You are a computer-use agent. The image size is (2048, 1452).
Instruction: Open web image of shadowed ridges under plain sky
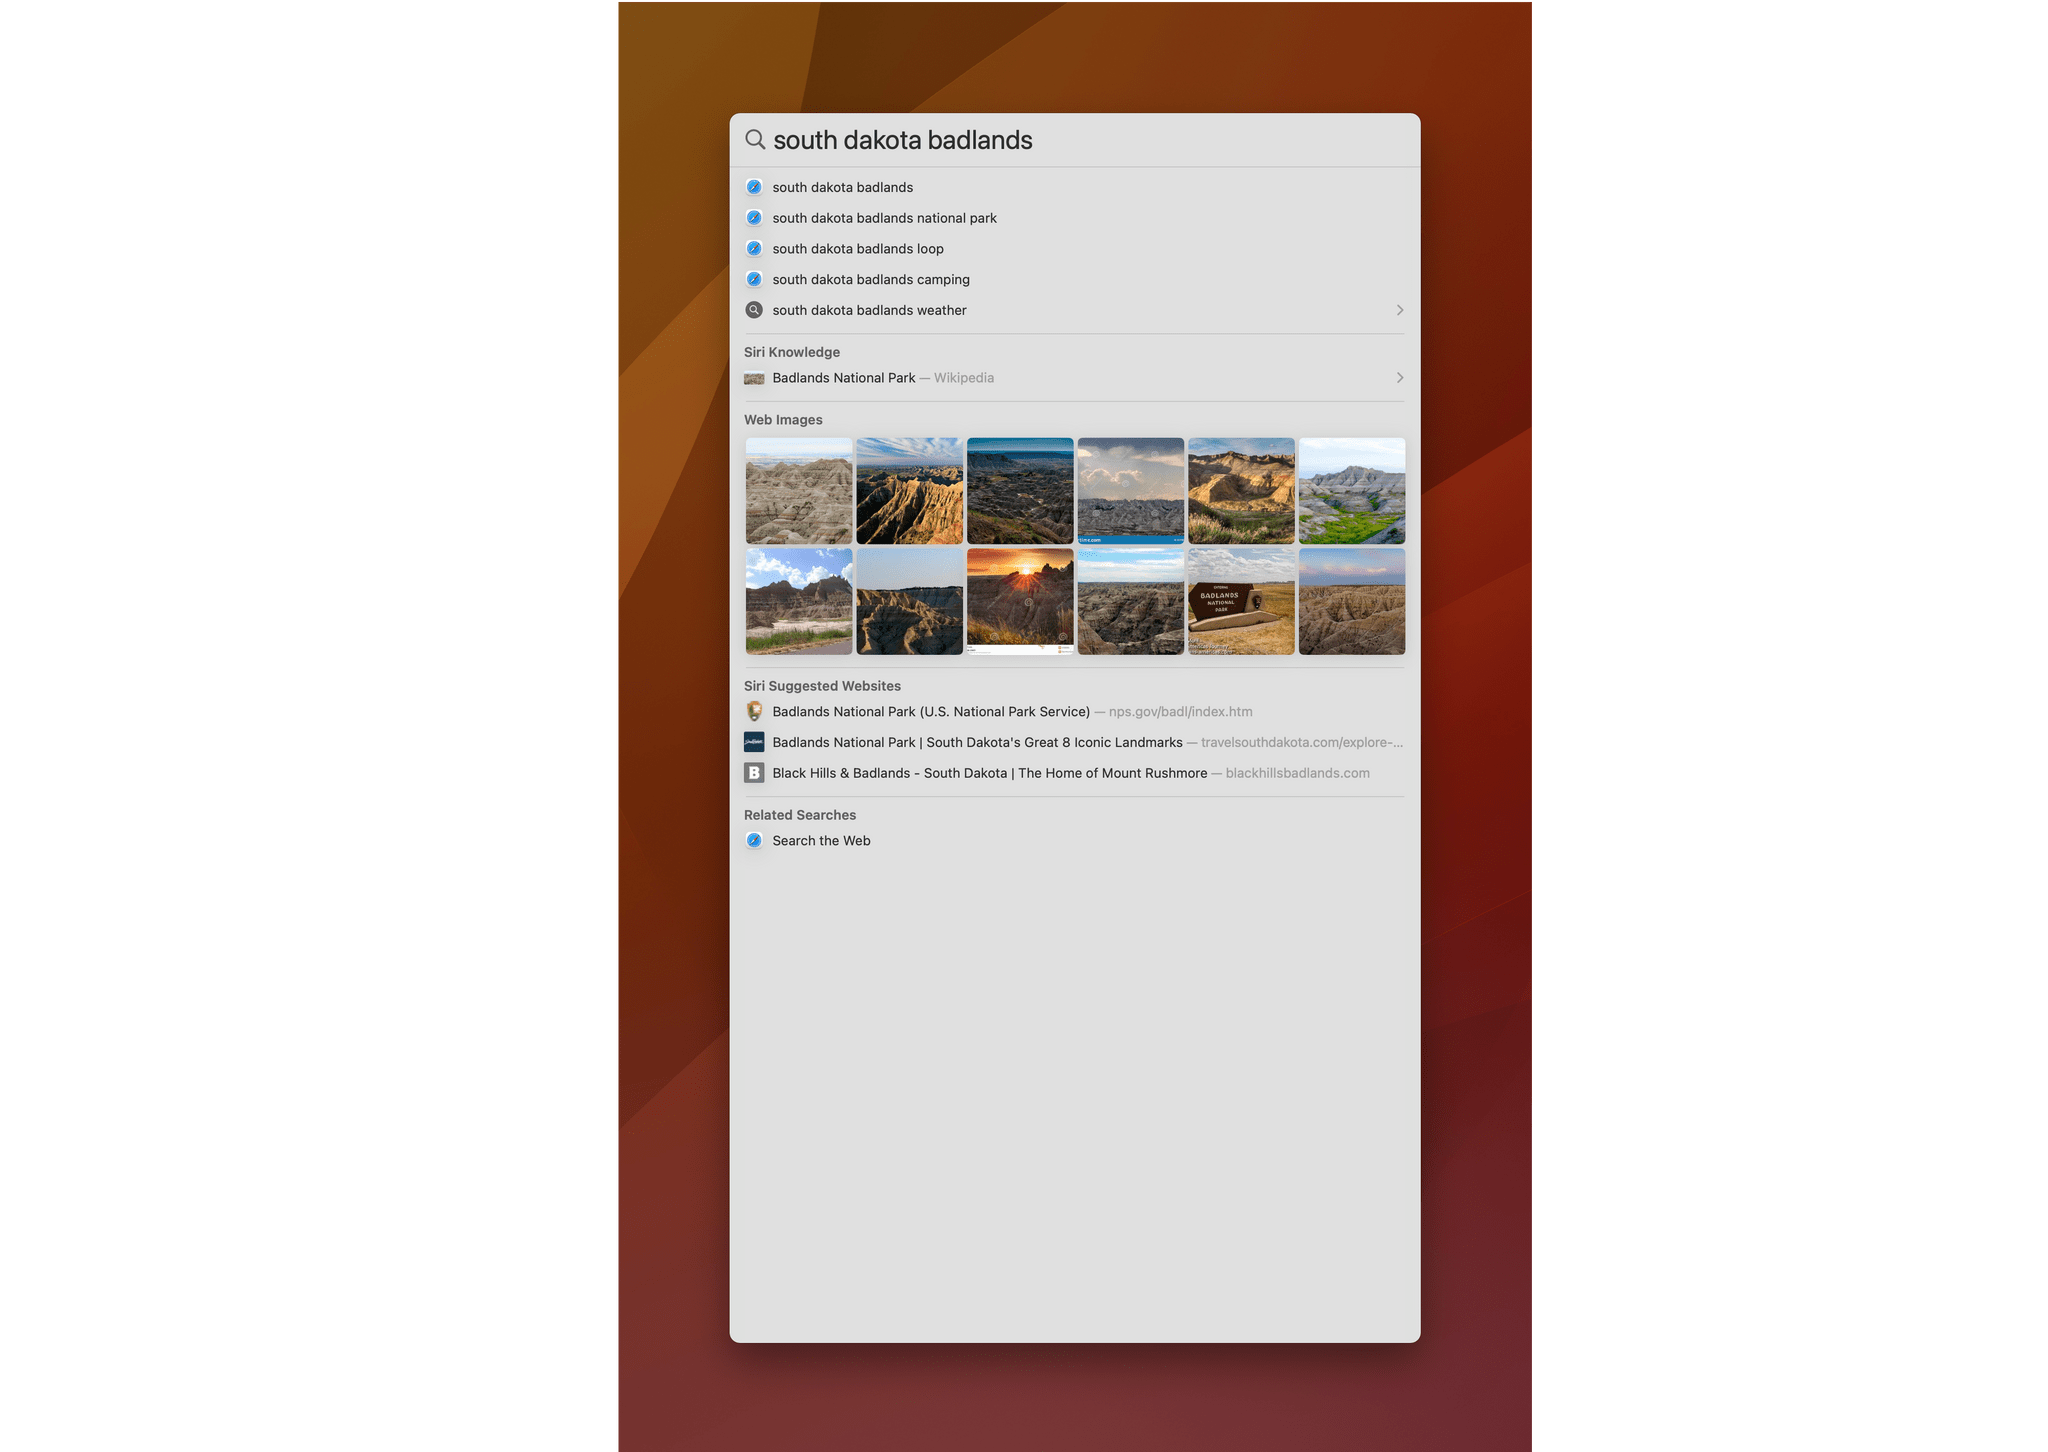[910, 602]
